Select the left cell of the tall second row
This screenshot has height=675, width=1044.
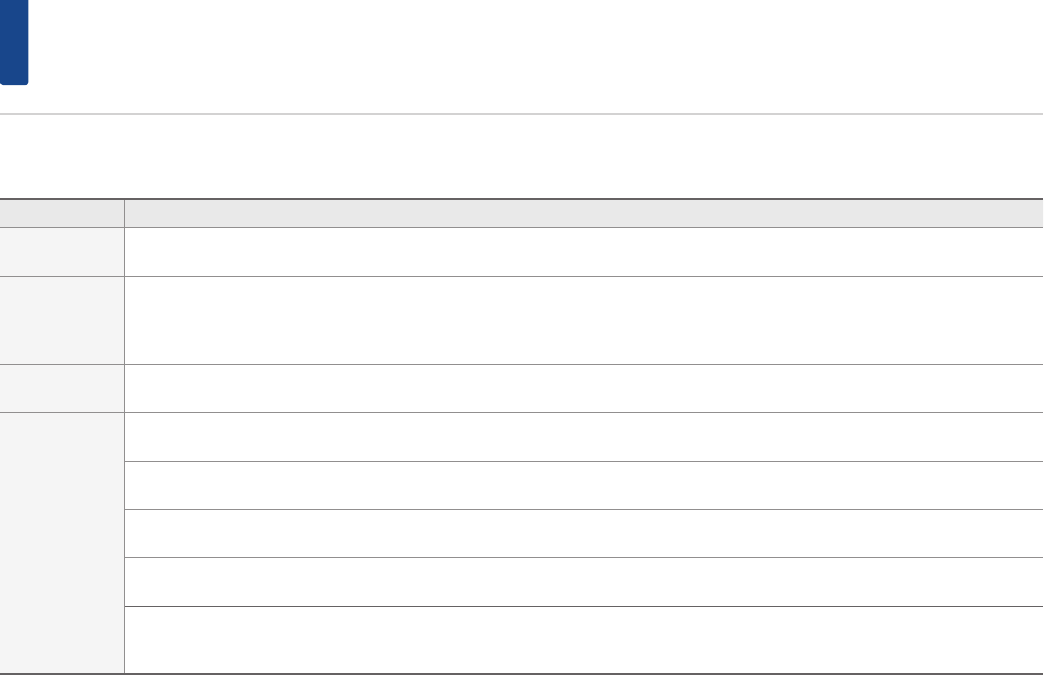pos(62,320)
